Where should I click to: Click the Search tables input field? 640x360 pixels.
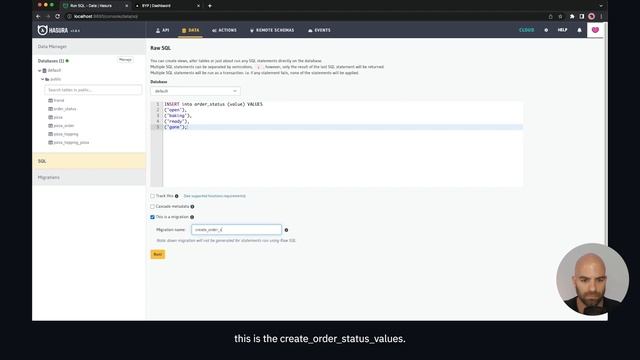93,90
